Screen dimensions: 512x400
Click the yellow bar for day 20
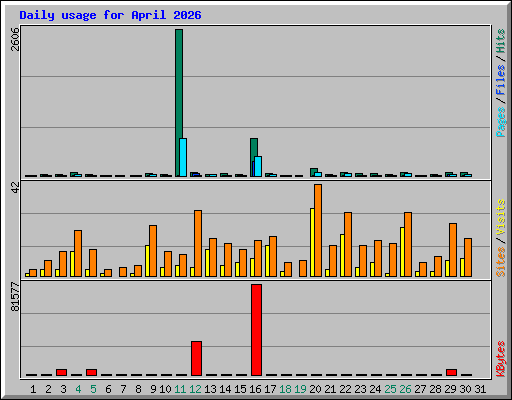click(312, 242)
